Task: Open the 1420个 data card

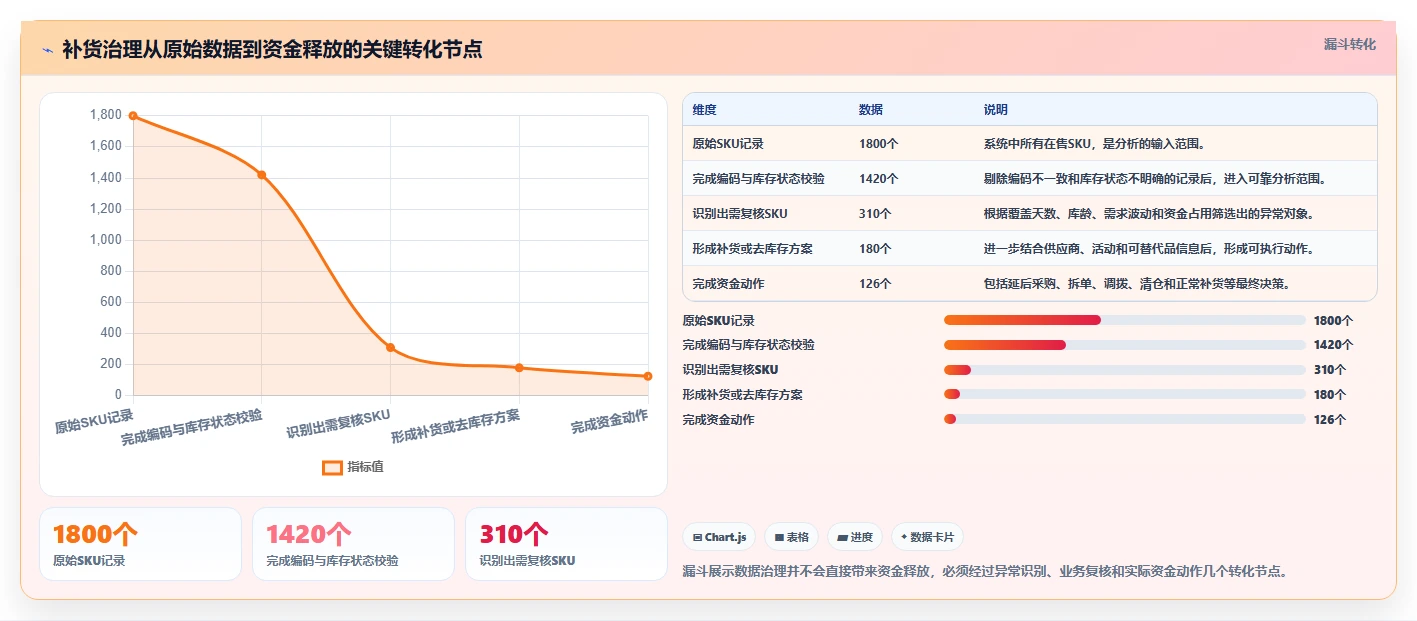Action: coord(353,544)
